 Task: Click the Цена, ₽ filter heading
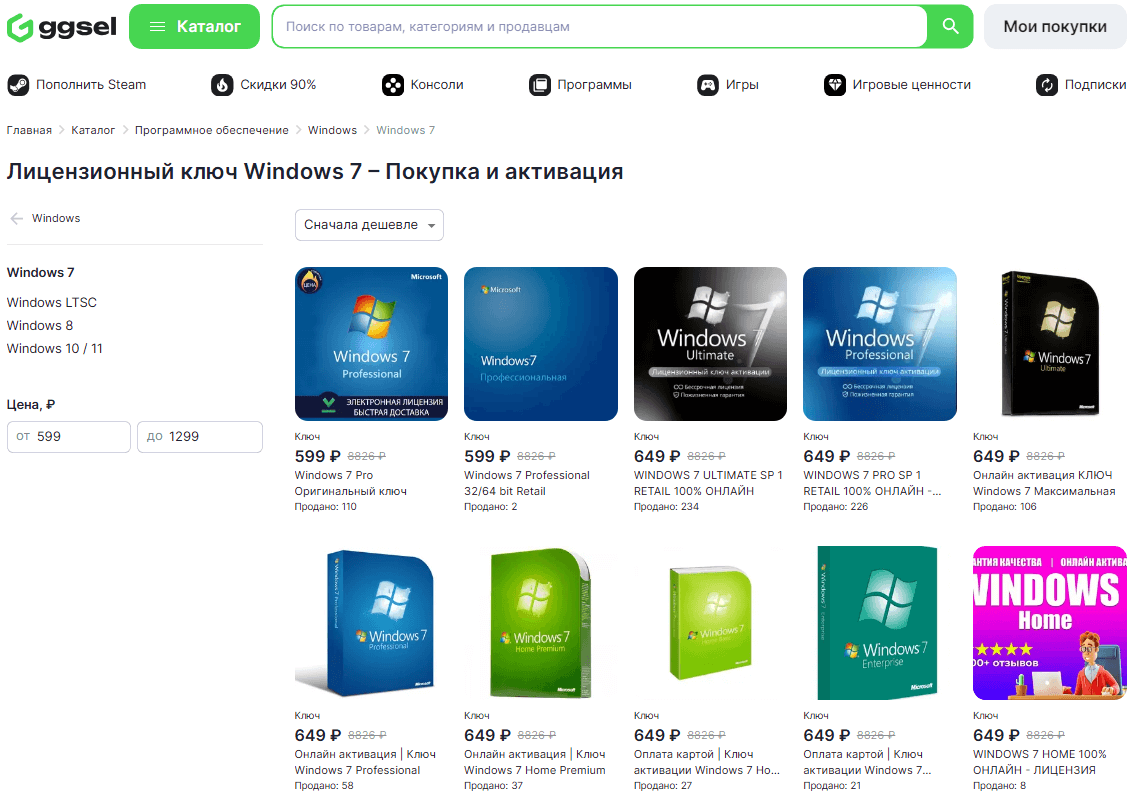pyautogui.click(x=31, y=404)
